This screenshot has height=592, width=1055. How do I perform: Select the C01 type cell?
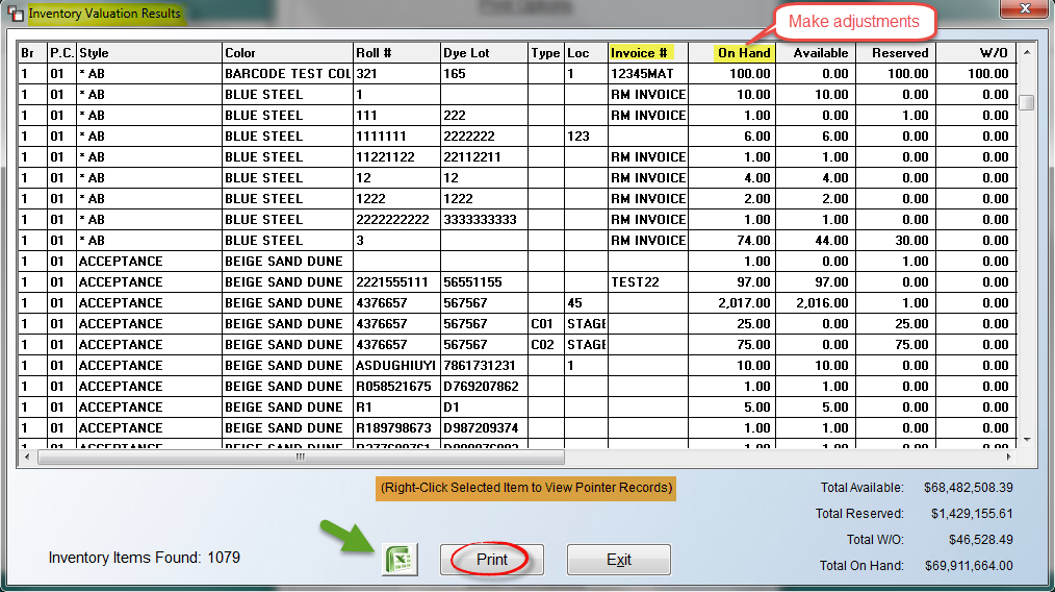[546, 324]
